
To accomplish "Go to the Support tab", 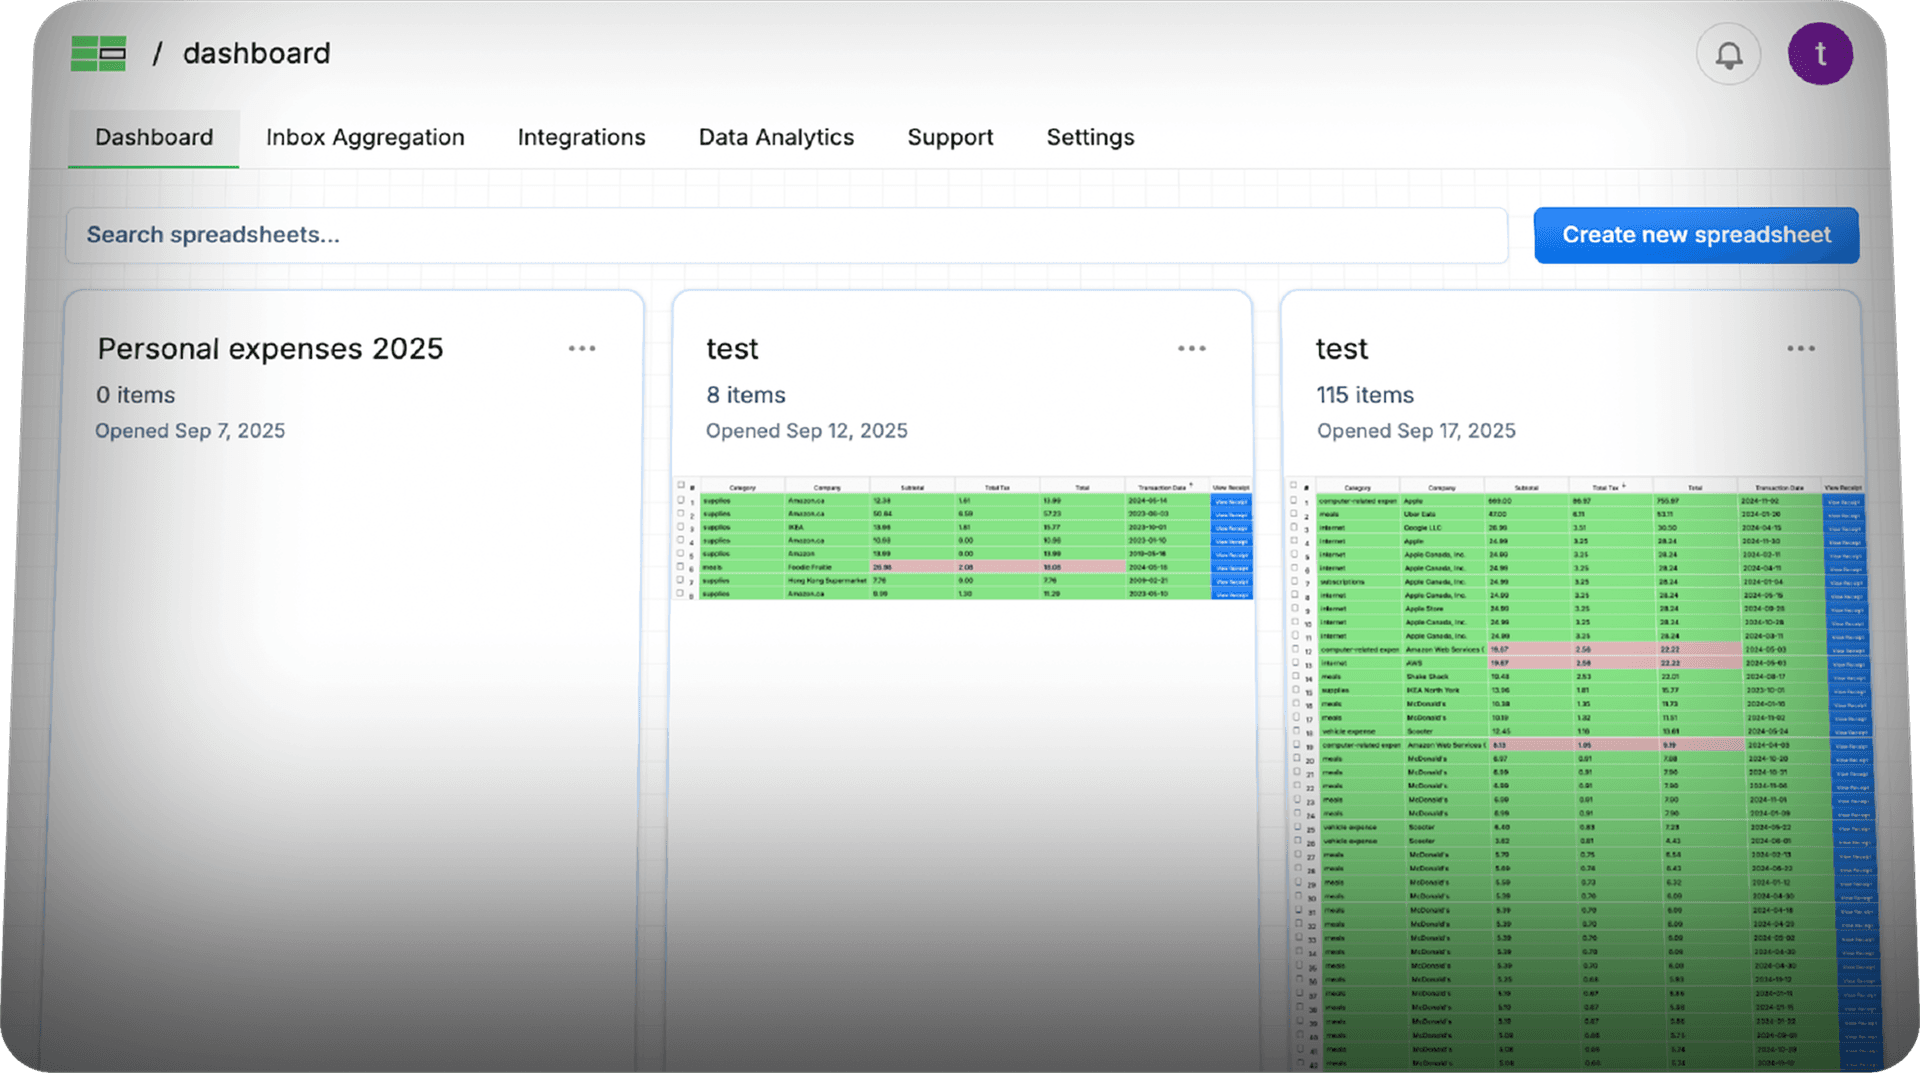I will 949,137.
